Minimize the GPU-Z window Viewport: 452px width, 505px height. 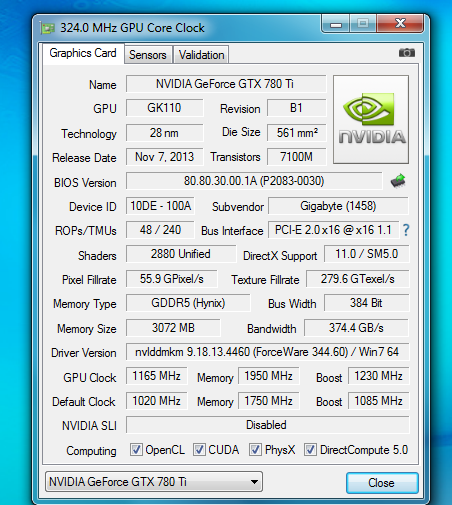coord(336,24)
